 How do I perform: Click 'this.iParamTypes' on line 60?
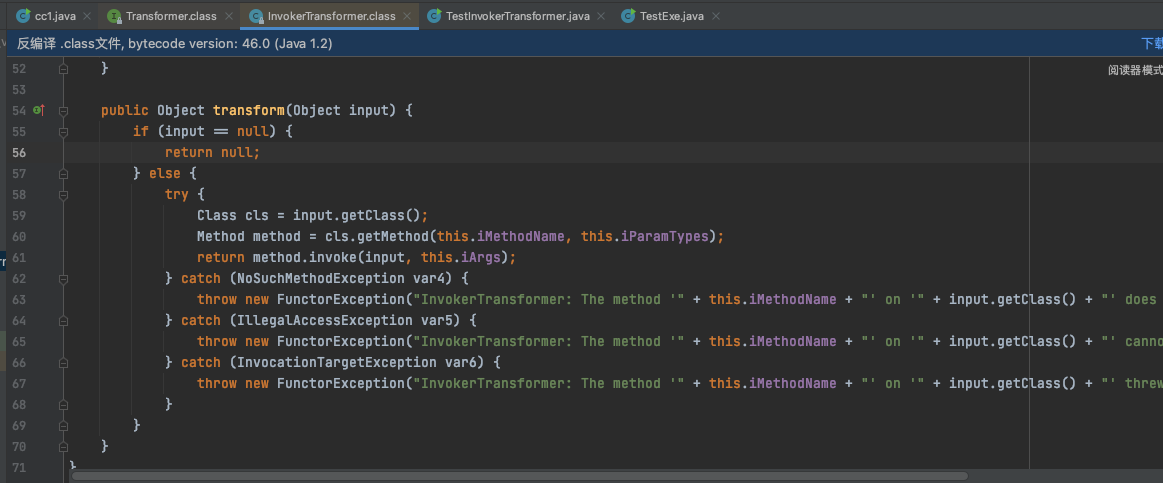point(645,237)
